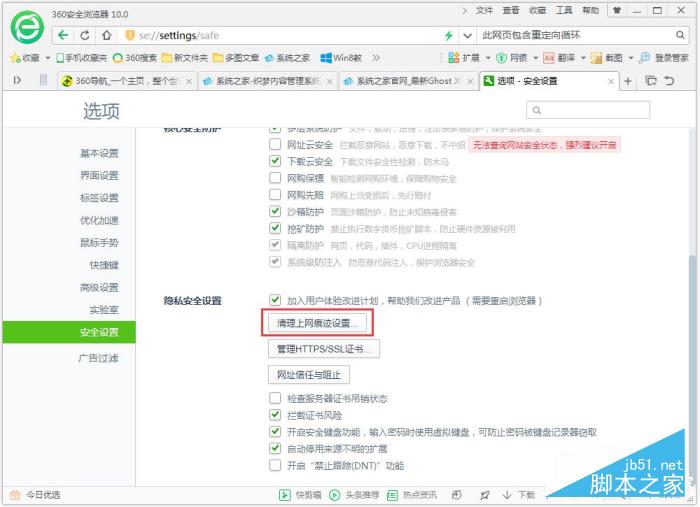Open the 翻译 translate tool
This screenshot has width=700, height=507.
tap(559, 58)
